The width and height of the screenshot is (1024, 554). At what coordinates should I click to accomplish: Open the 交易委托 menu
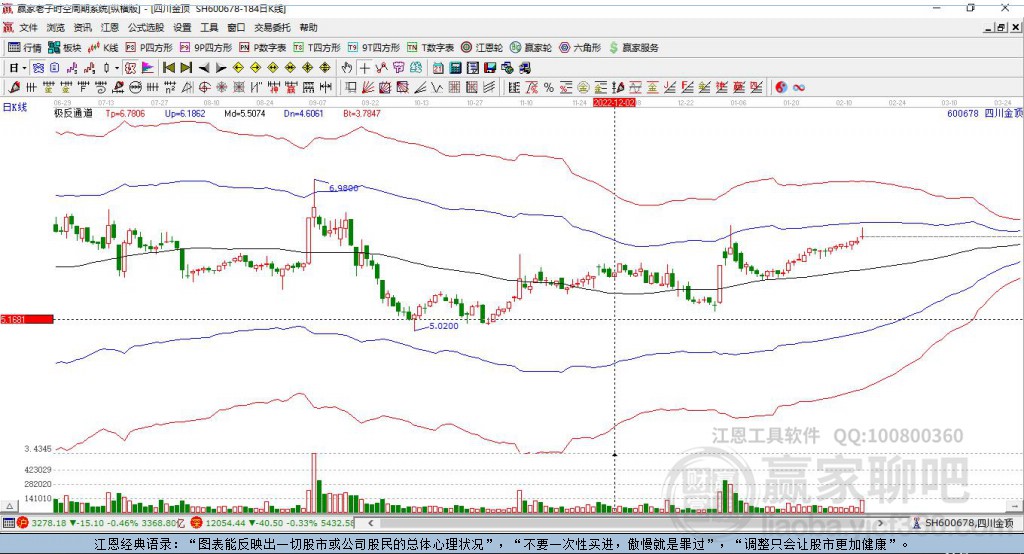pos(272,27)
